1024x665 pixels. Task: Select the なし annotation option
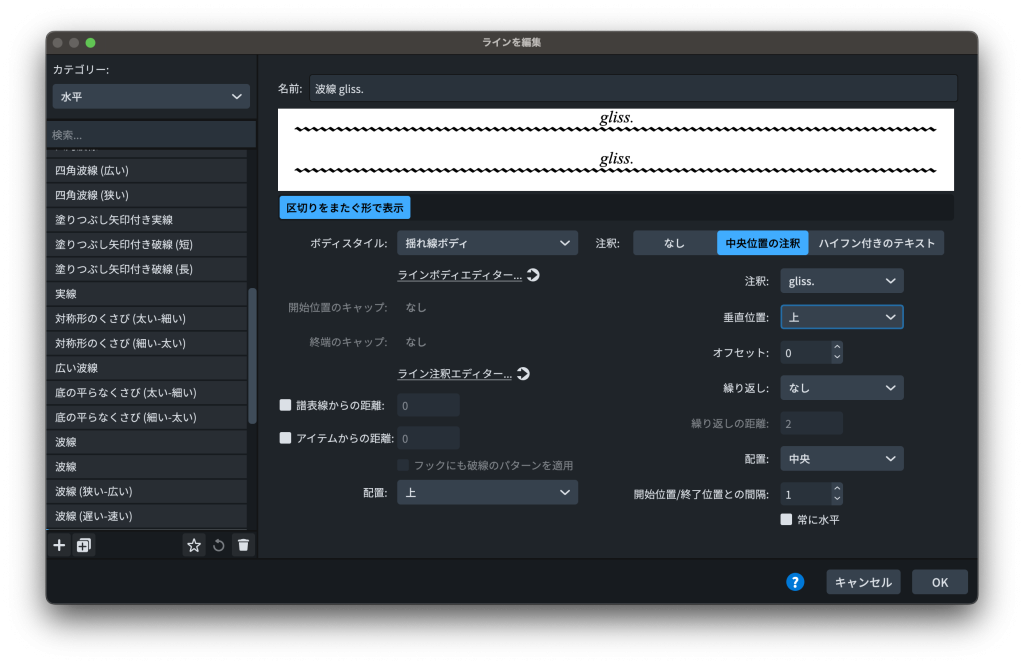tap(674, 243)
